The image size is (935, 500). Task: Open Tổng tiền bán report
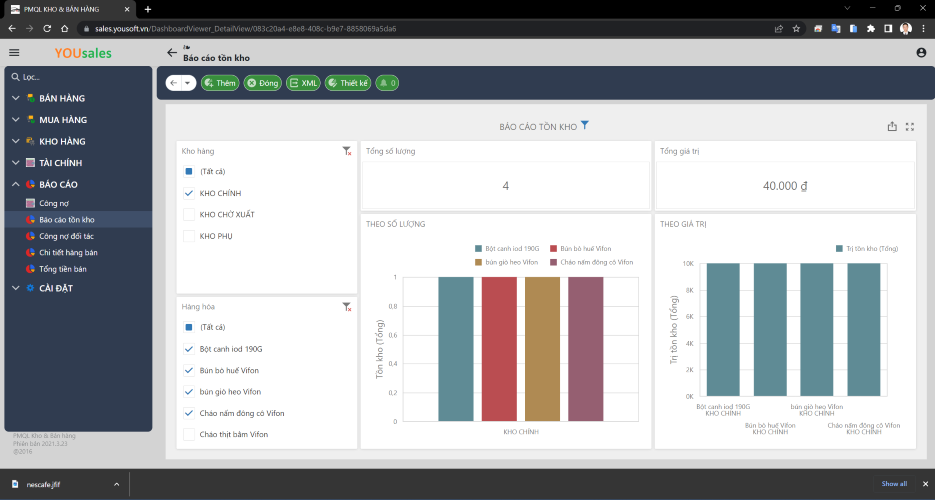point(78,269)
